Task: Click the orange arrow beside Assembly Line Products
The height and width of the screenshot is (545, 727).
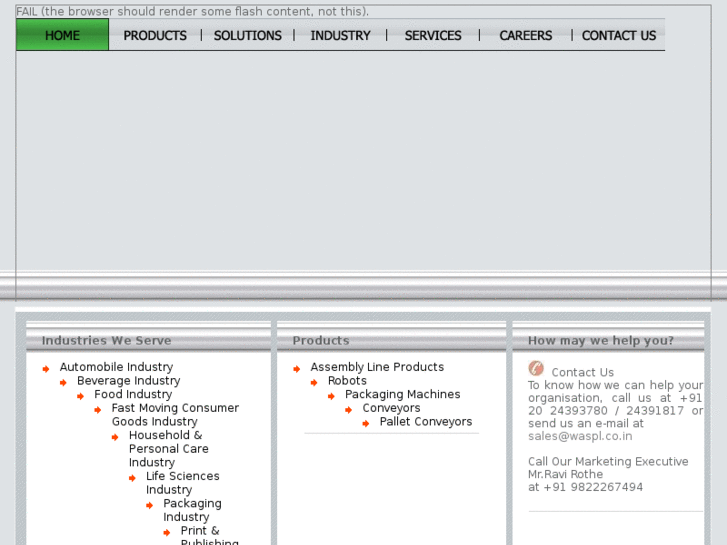Action: coord(297,369)
